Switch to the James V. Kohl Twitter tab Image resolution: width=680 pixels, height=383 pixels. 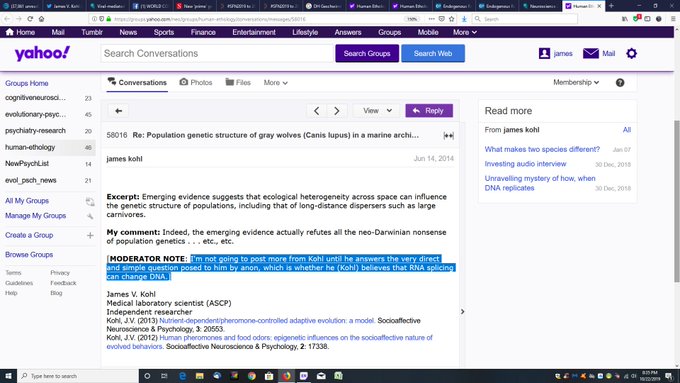(x=63, y=6)
